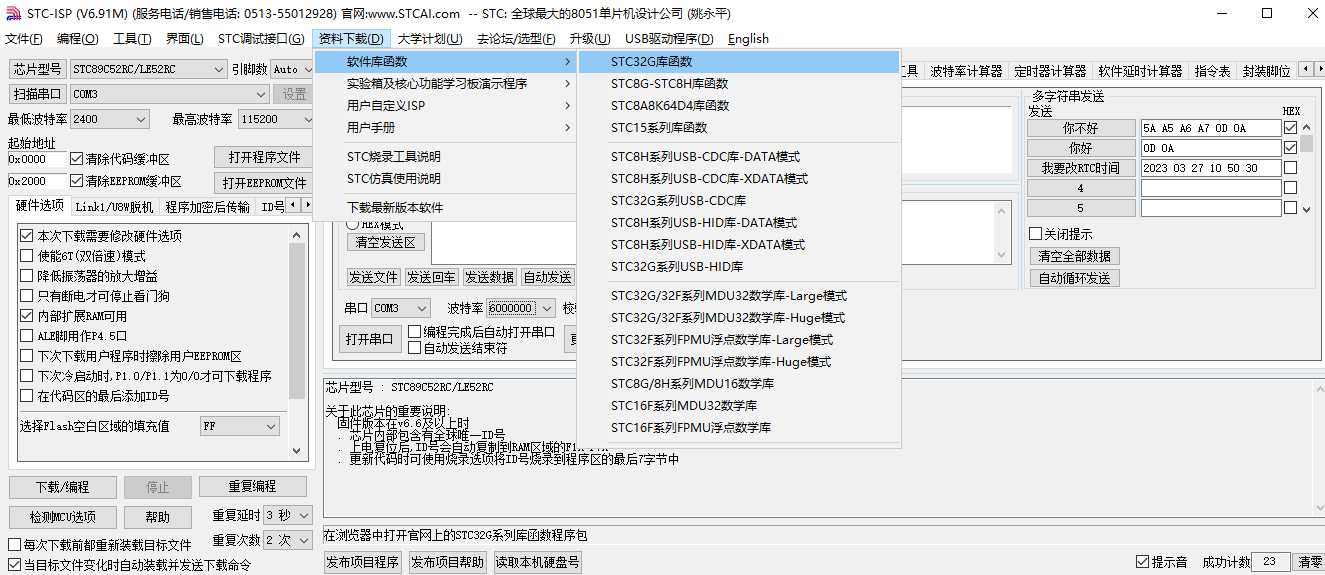This screenshot has height=575, width=1325.
Task: Click 清空全部数据 button
Action: 1074,256
